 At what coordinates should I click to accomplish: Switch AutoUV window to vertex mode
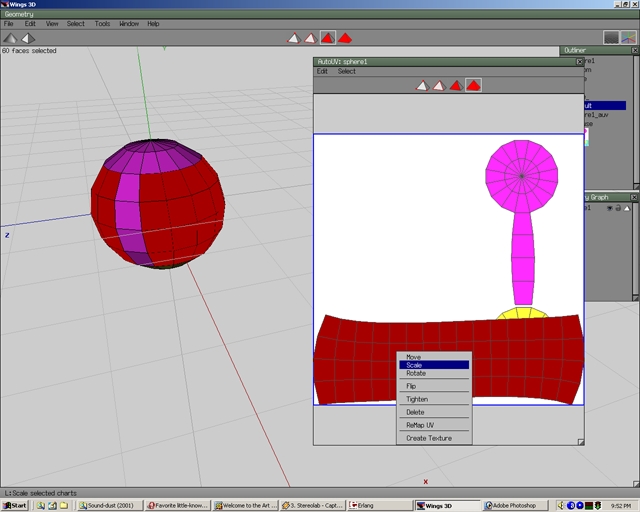[422, 85]
